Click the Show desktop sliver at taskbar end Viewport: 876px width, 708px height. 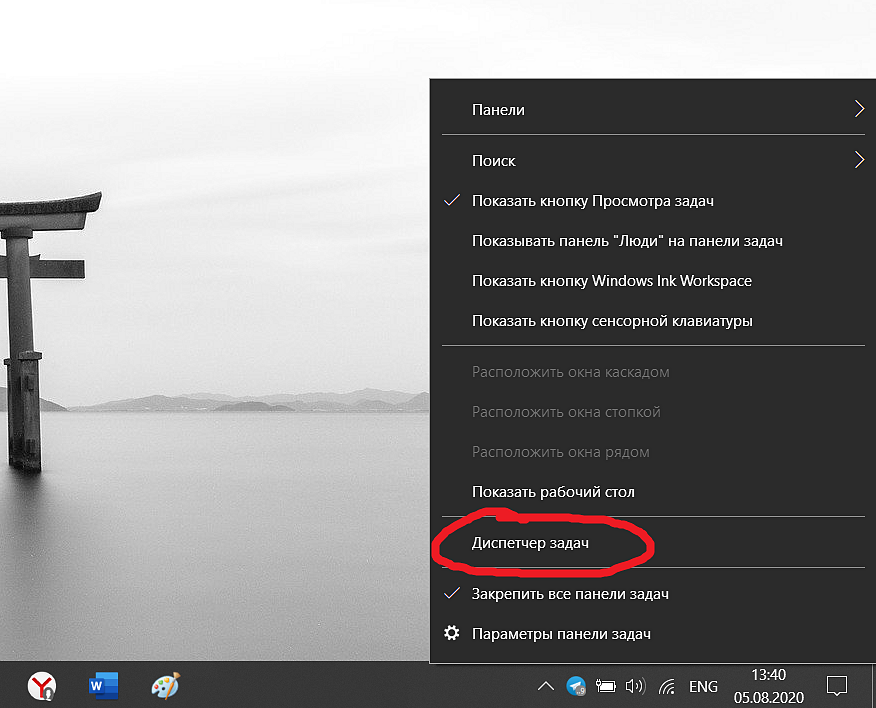click(873, 686)
